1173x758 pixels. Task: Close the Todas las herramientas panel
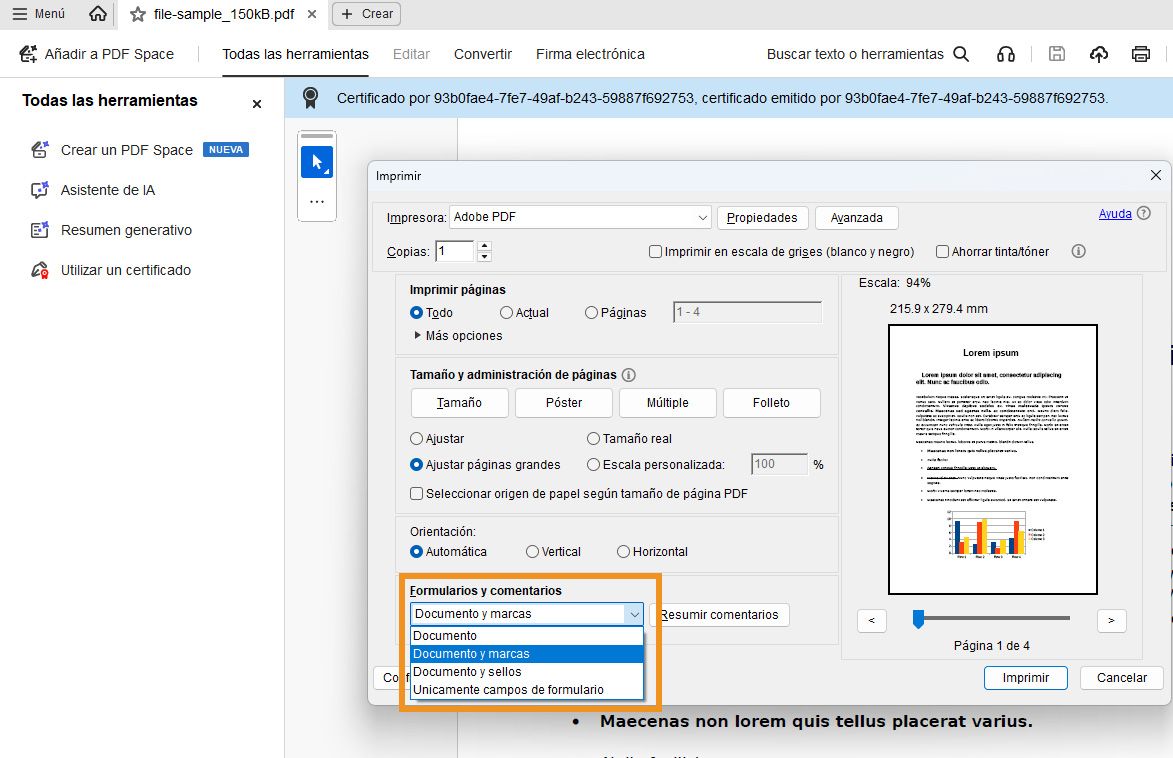(257, 104)
